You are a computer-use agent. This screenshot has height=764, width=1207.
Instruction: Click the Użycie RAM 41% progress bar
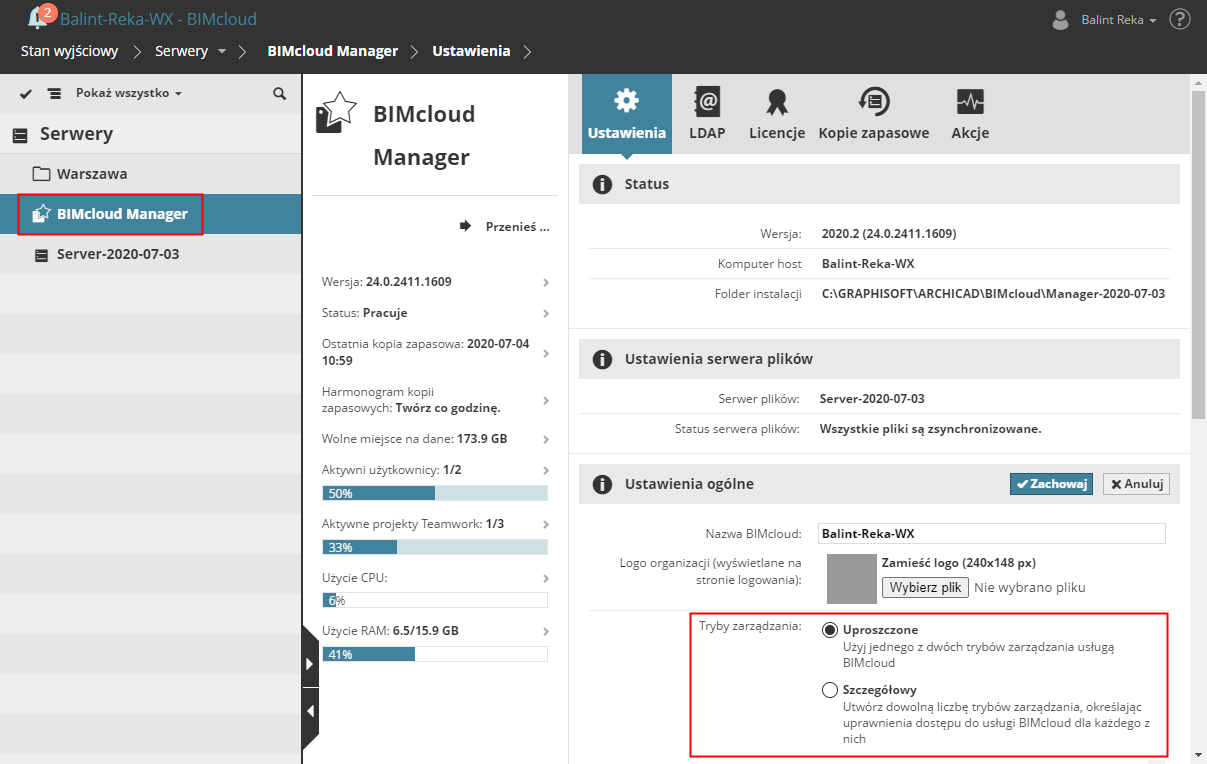tap(435, 654)
